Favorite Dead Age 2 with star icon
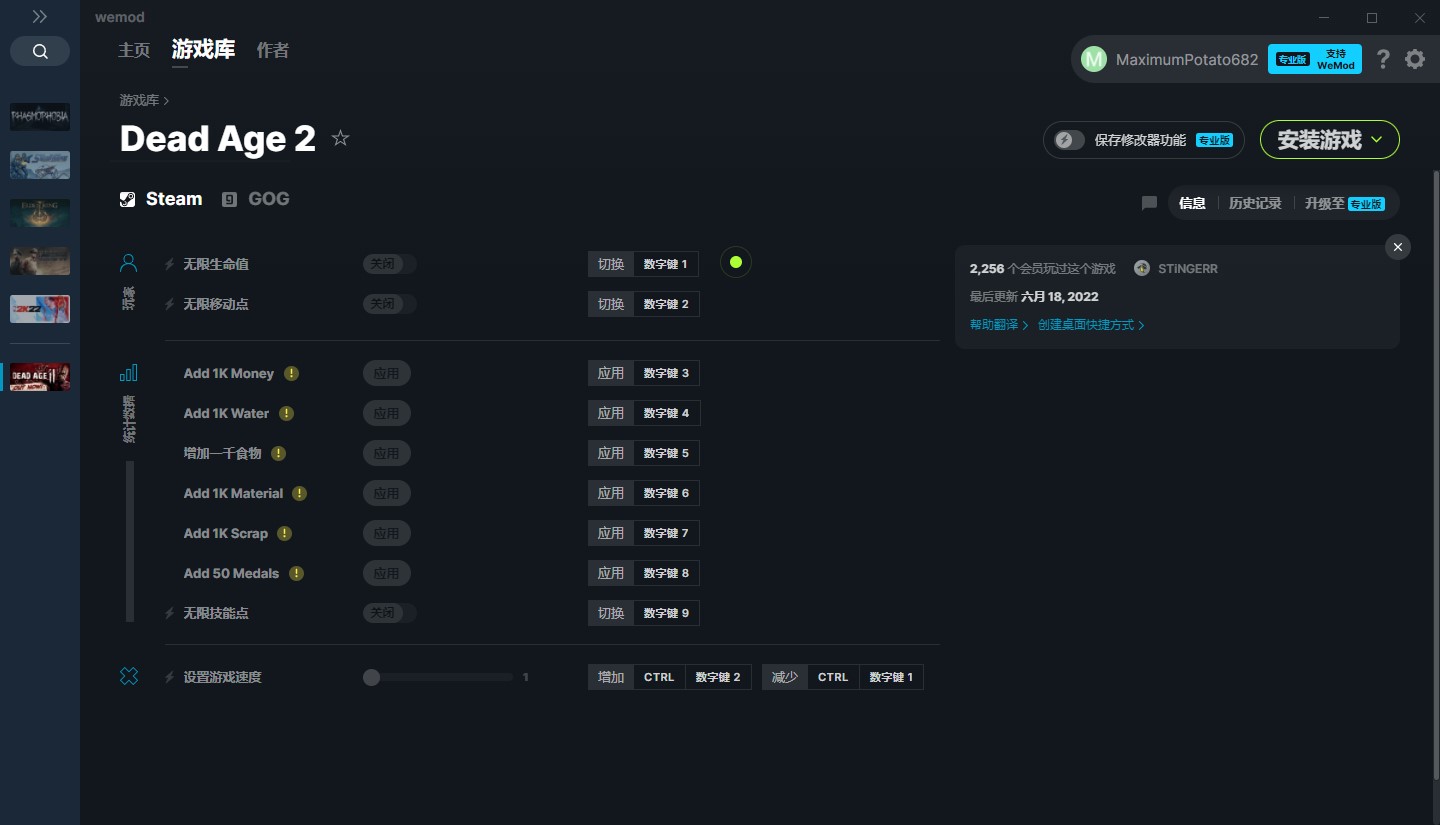The image size is (1440, 825). 340,138
